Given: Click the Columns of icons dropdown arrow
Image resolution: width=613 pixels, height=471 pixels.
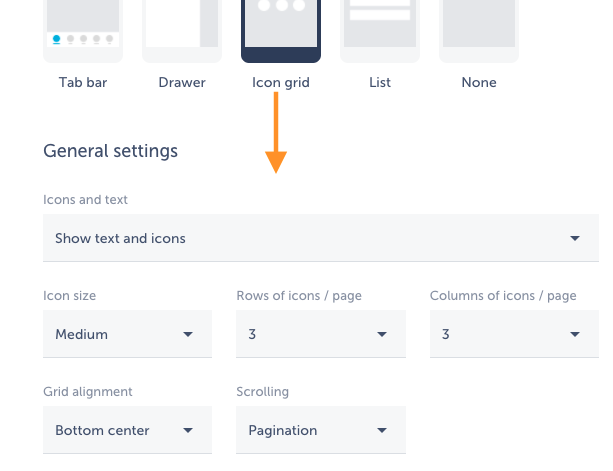Looking at the screenshot, I should [575, 334].
